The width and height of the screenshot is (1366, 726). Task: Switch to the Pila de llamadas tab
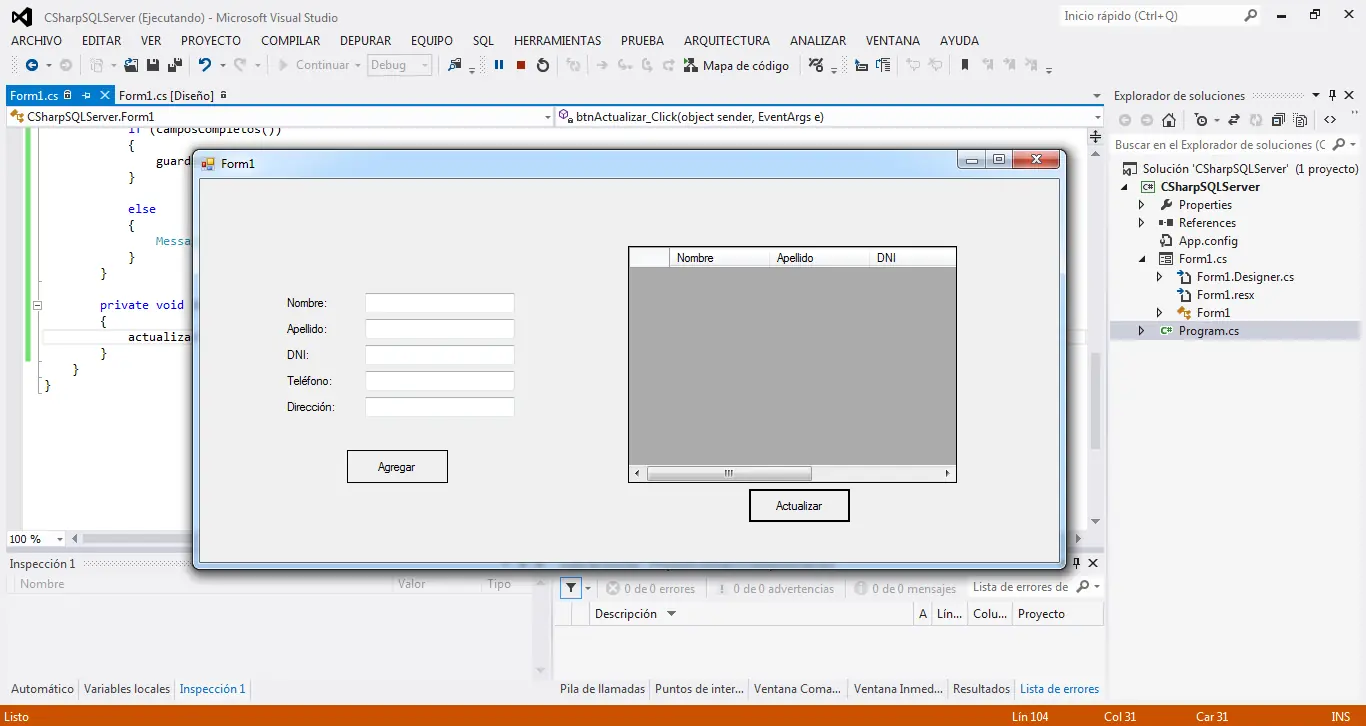602,689
